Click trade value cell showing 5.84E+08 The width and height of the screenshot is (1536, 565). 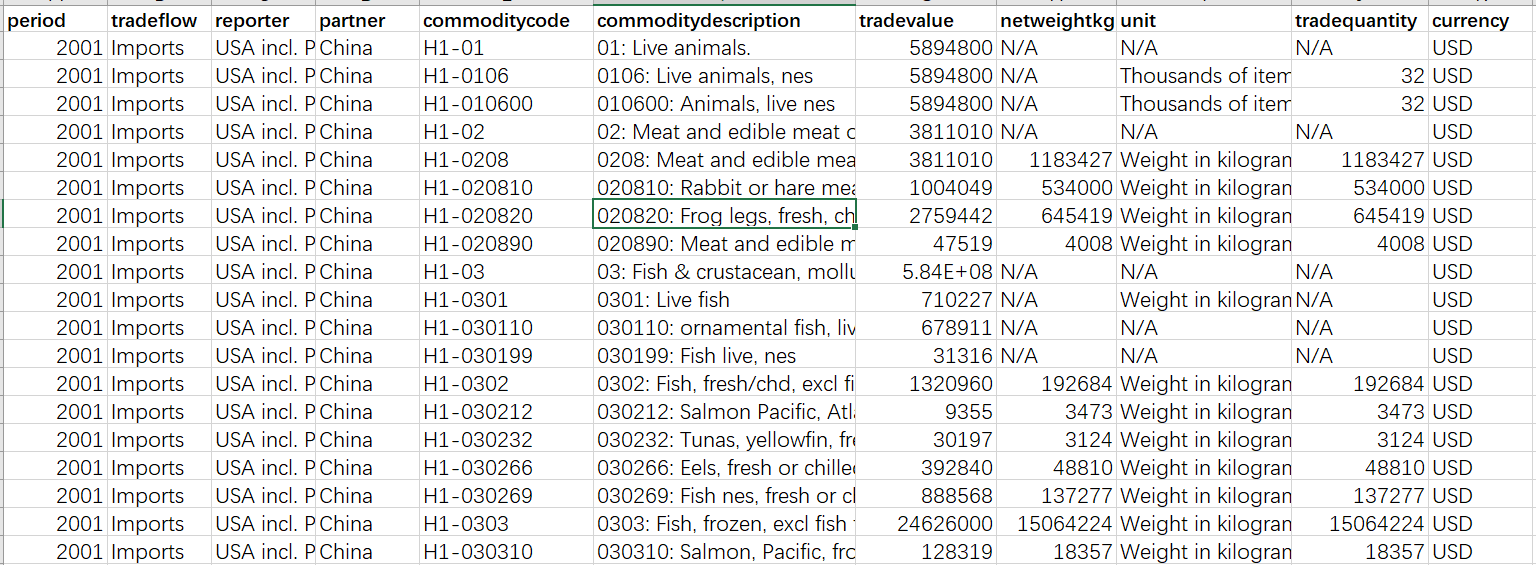[925, 272]
